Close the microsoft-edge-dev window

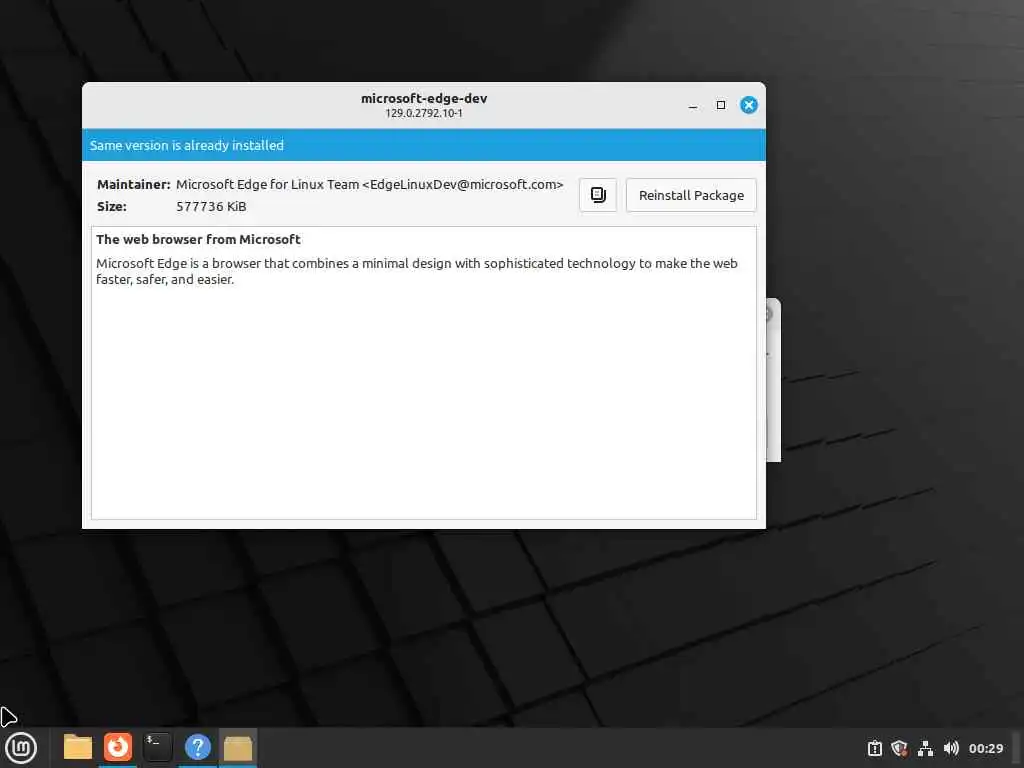748,105
